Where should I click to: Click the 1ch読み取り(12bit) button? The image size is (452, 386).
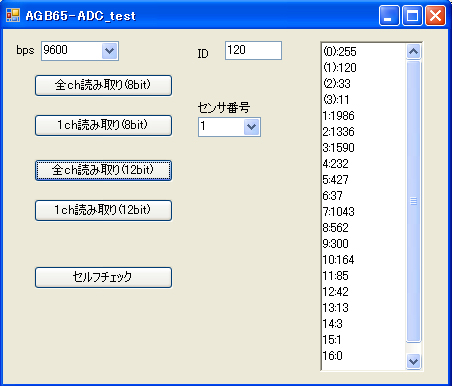click(x=103, y=210)
